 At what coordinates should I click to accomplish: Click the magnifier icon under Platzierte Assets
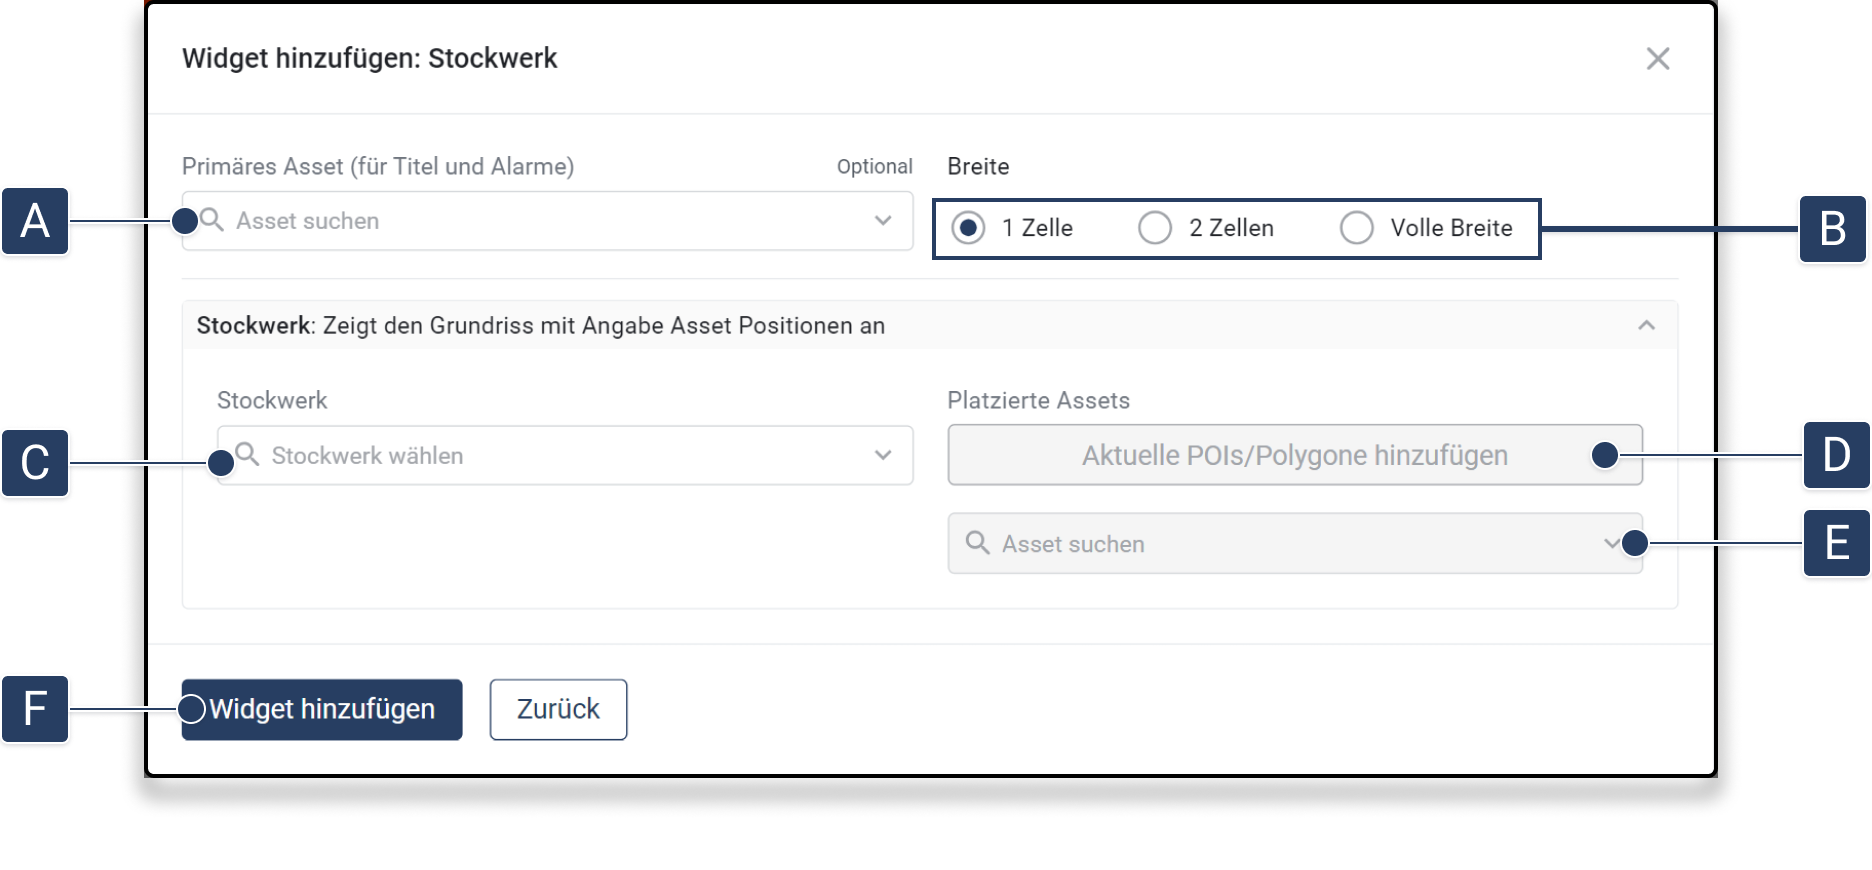[977, 543]
